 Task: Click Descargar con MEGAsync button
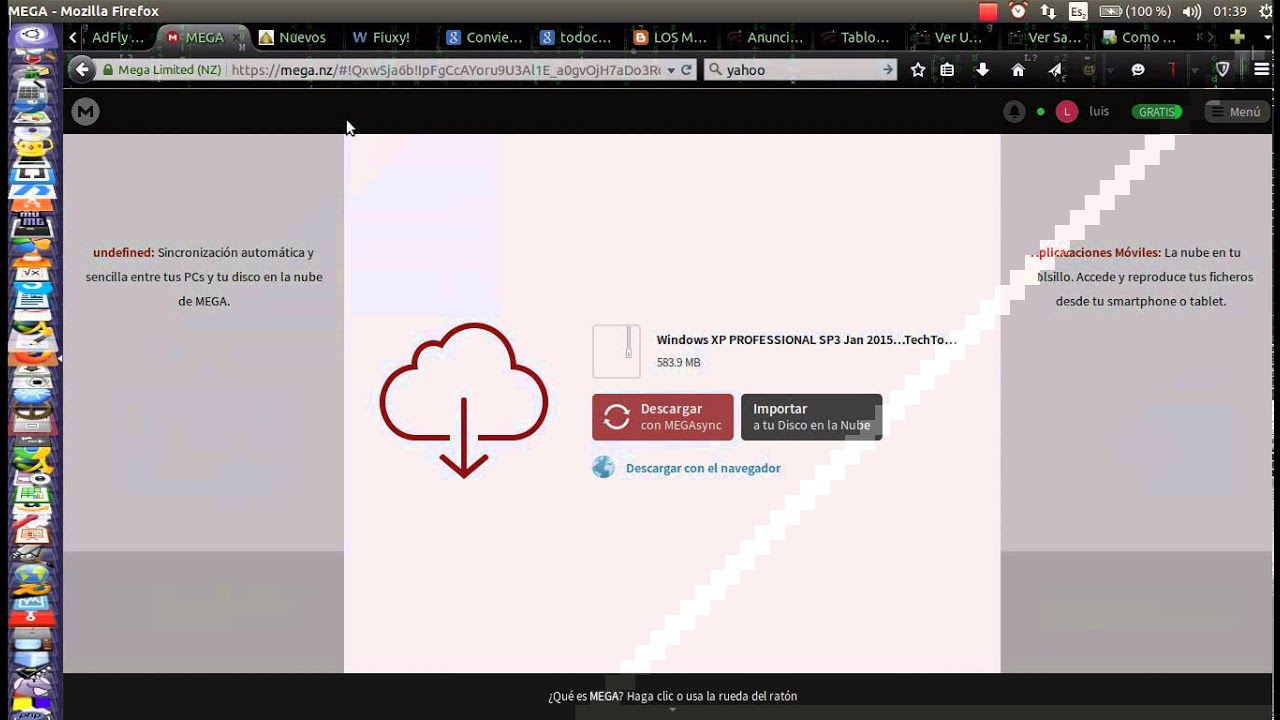(x=662, y=417)
